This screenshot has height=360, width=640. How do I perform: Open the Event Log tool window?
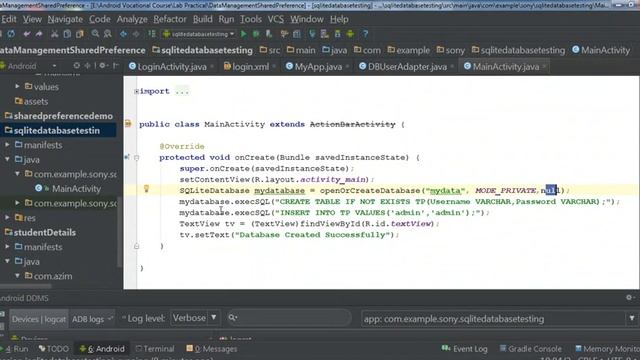coord(464,349)
